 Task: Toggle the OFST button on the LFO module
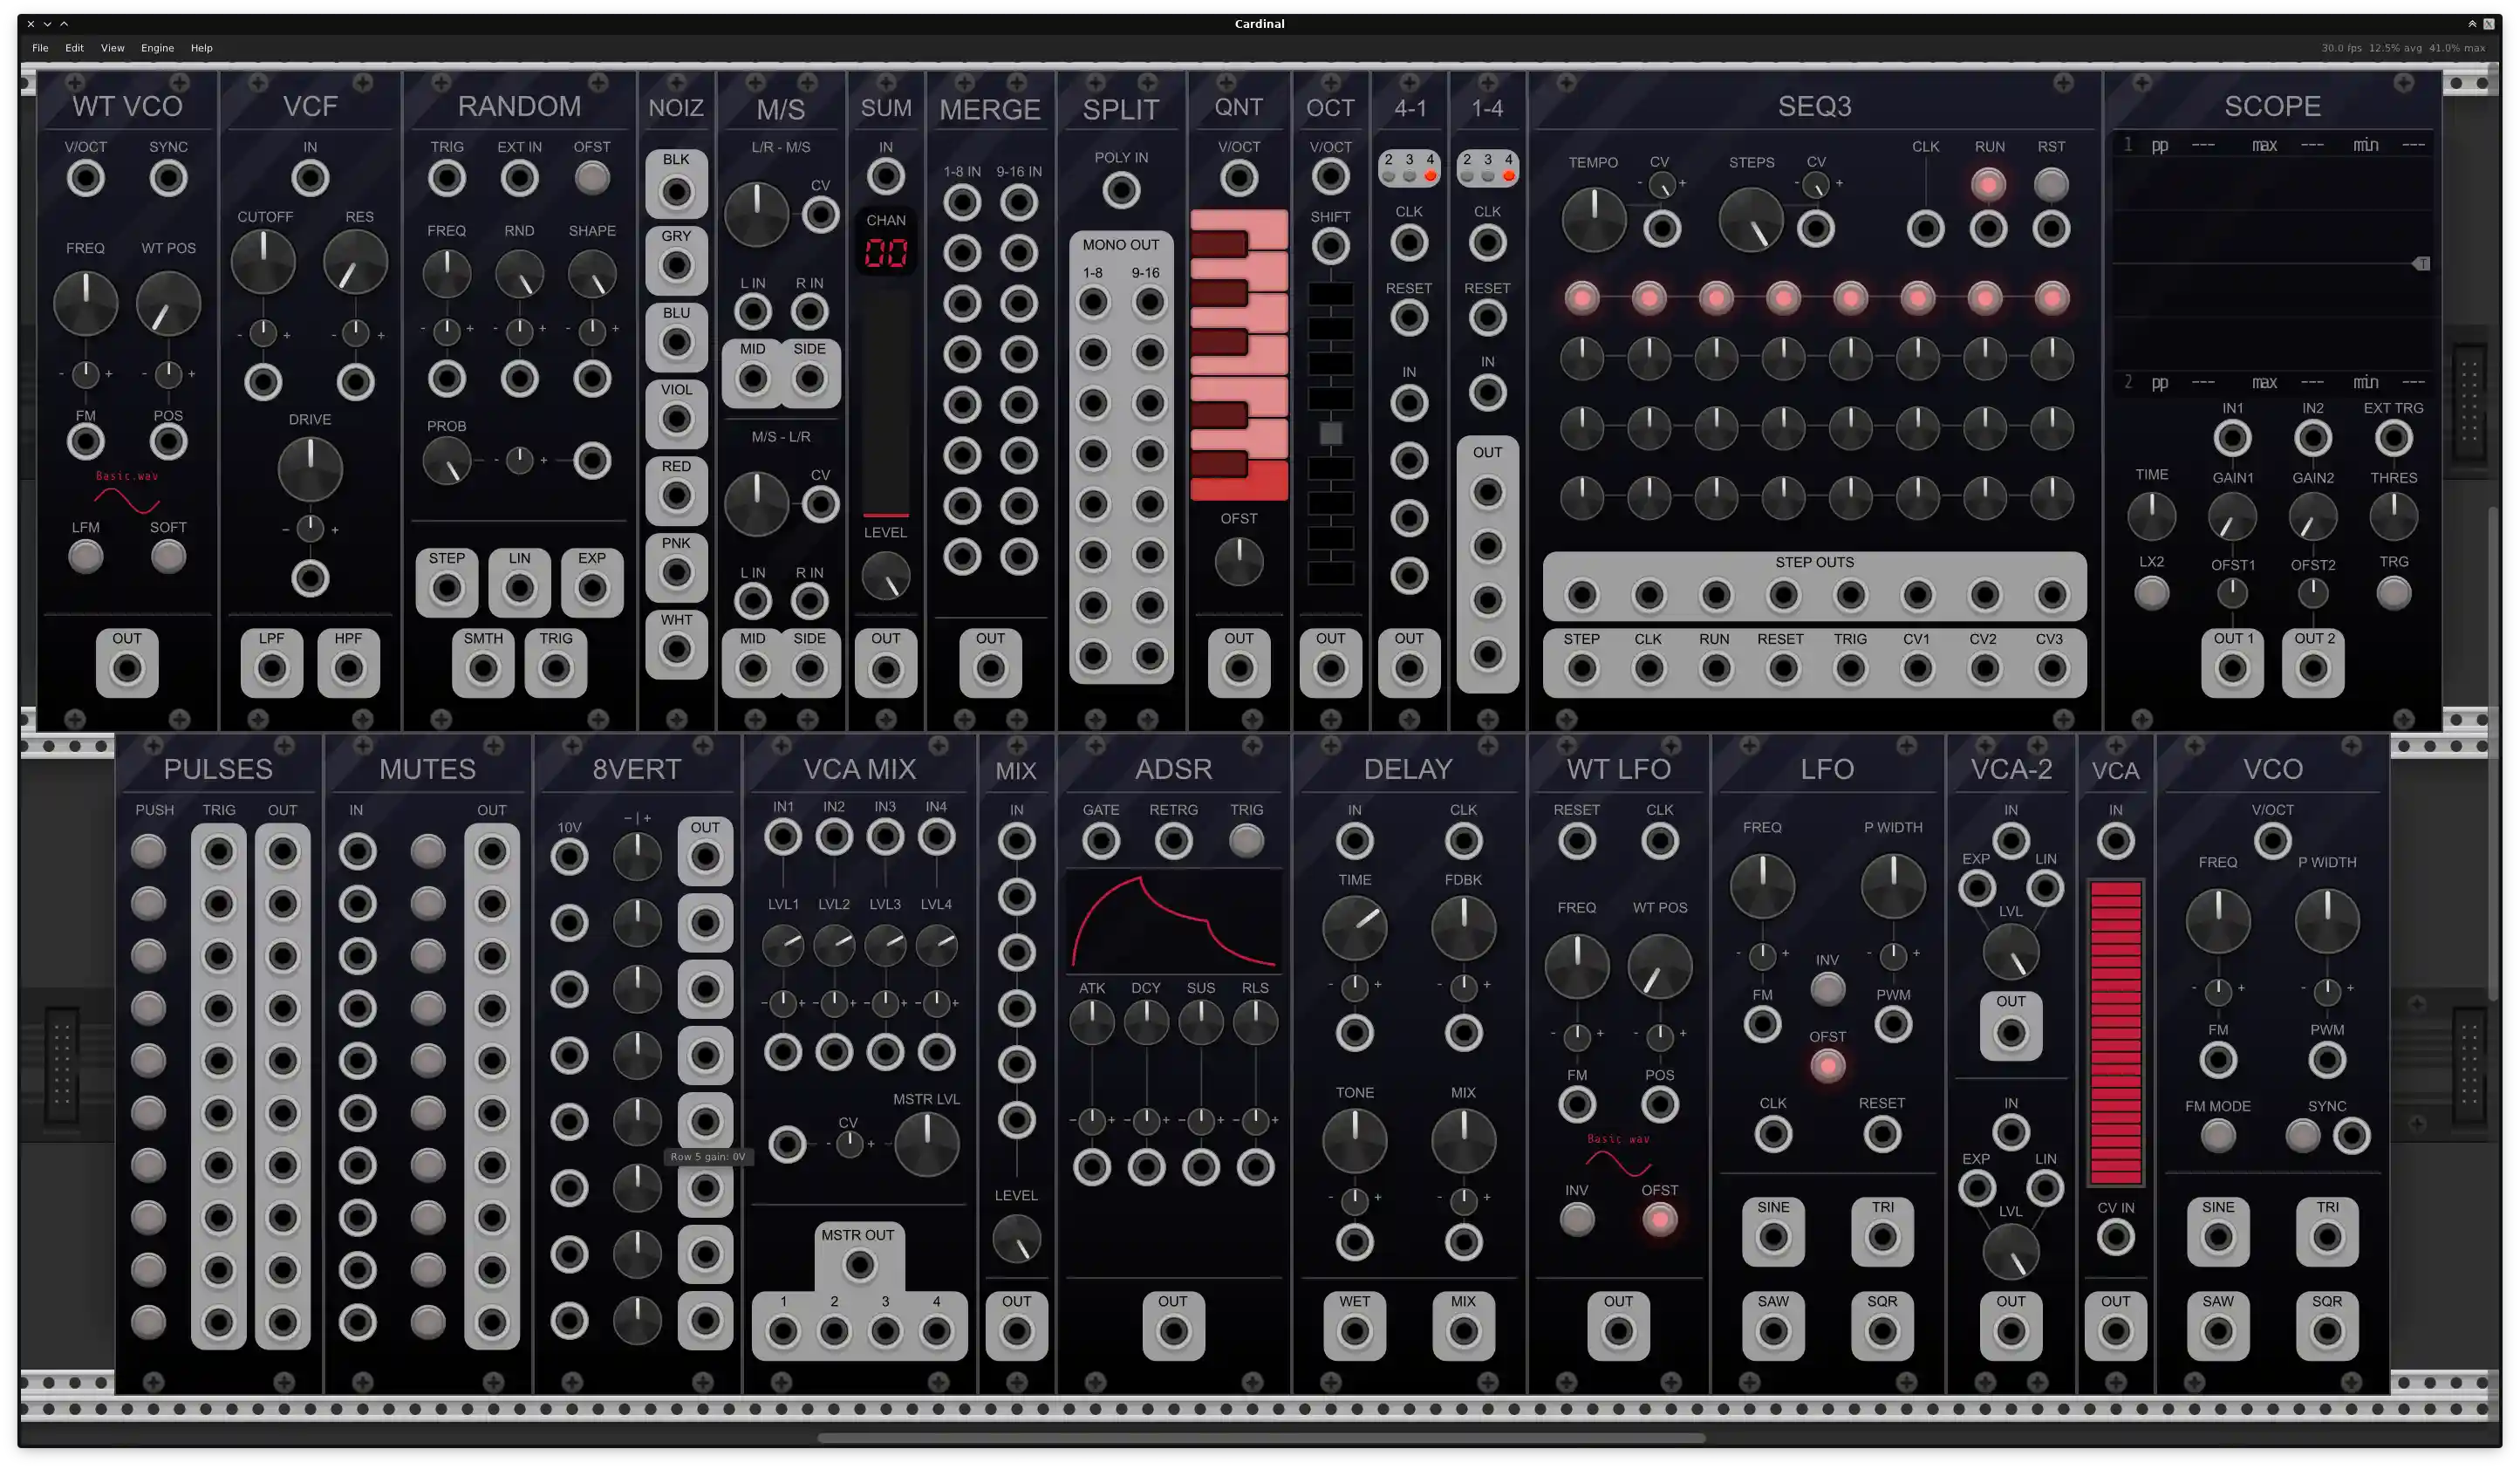click(1827, 1067)
